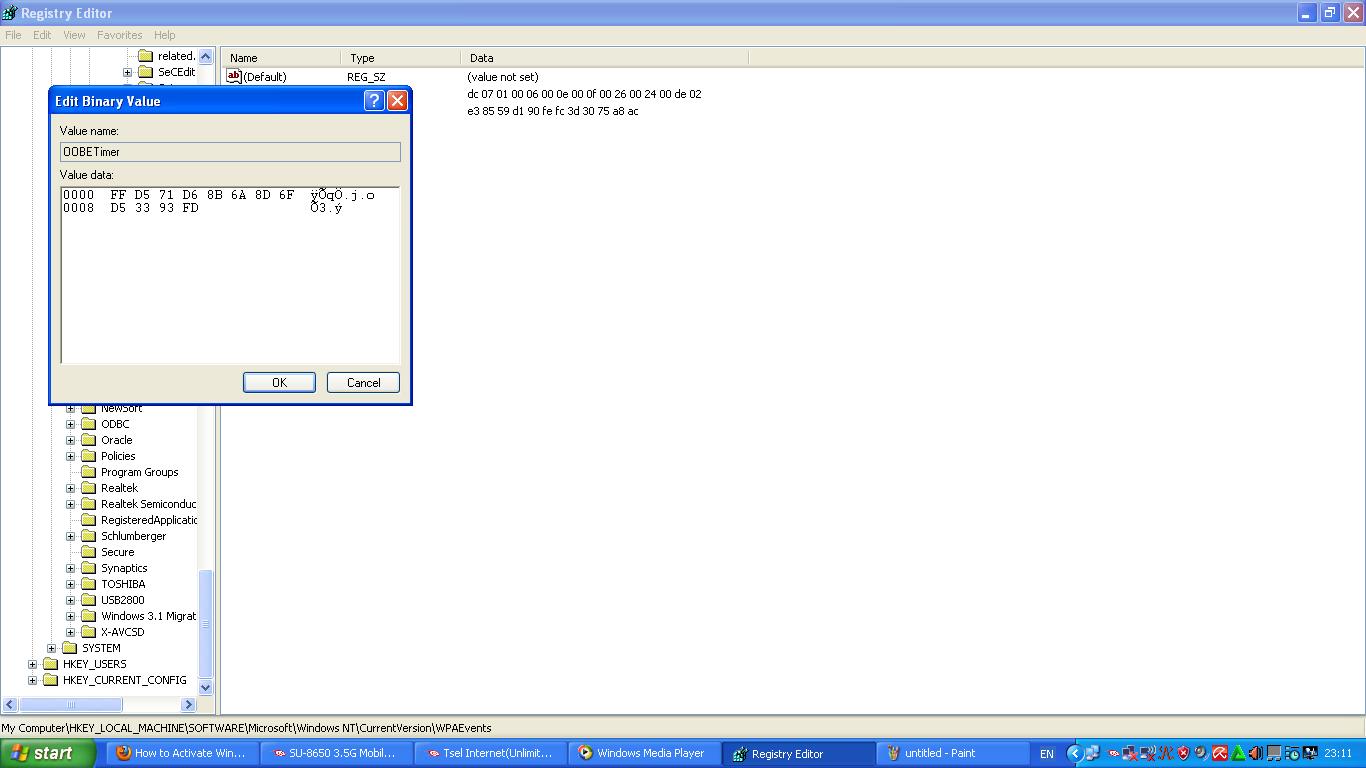Click the ODBC folder icon
This screenshot has width=1366, height=768.
coord(91,423)
